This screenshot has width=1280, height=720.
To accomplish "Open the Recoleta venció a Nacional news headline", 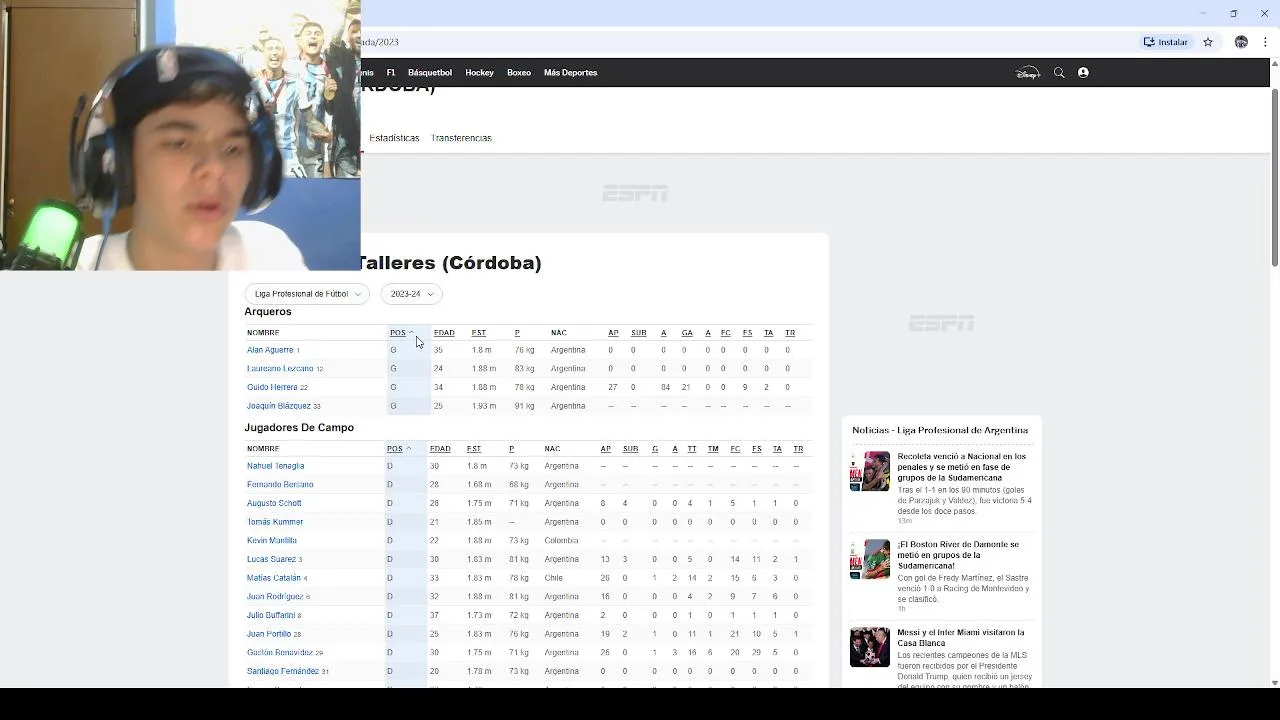I will point(962,467).
